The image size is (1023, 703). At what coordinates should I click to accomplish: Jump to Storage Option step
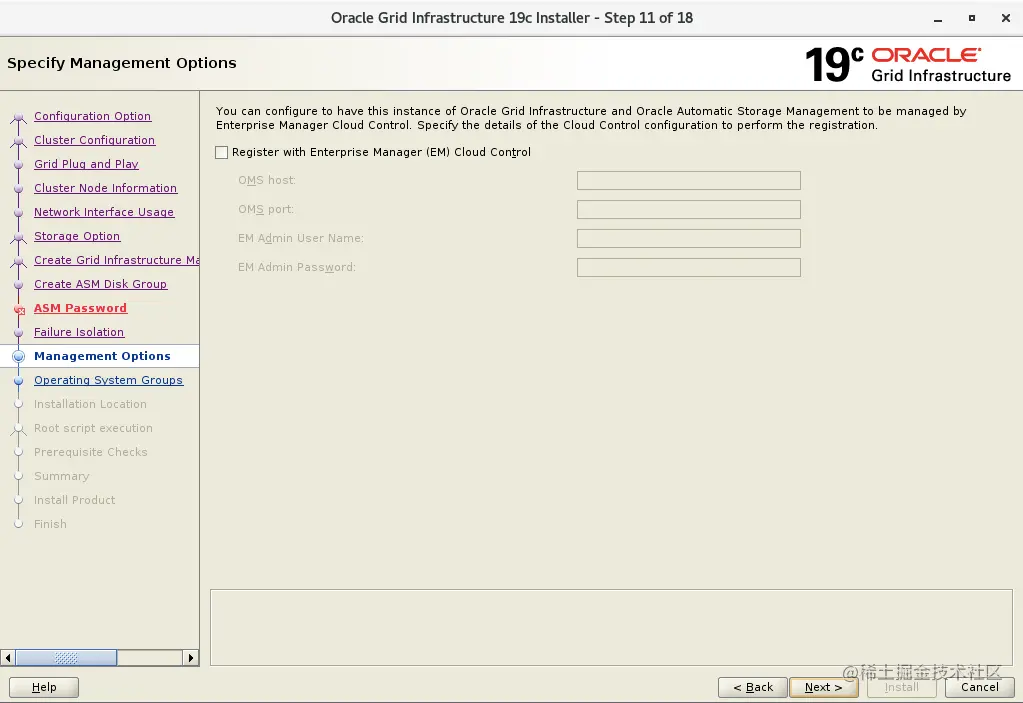pos(77,236)
